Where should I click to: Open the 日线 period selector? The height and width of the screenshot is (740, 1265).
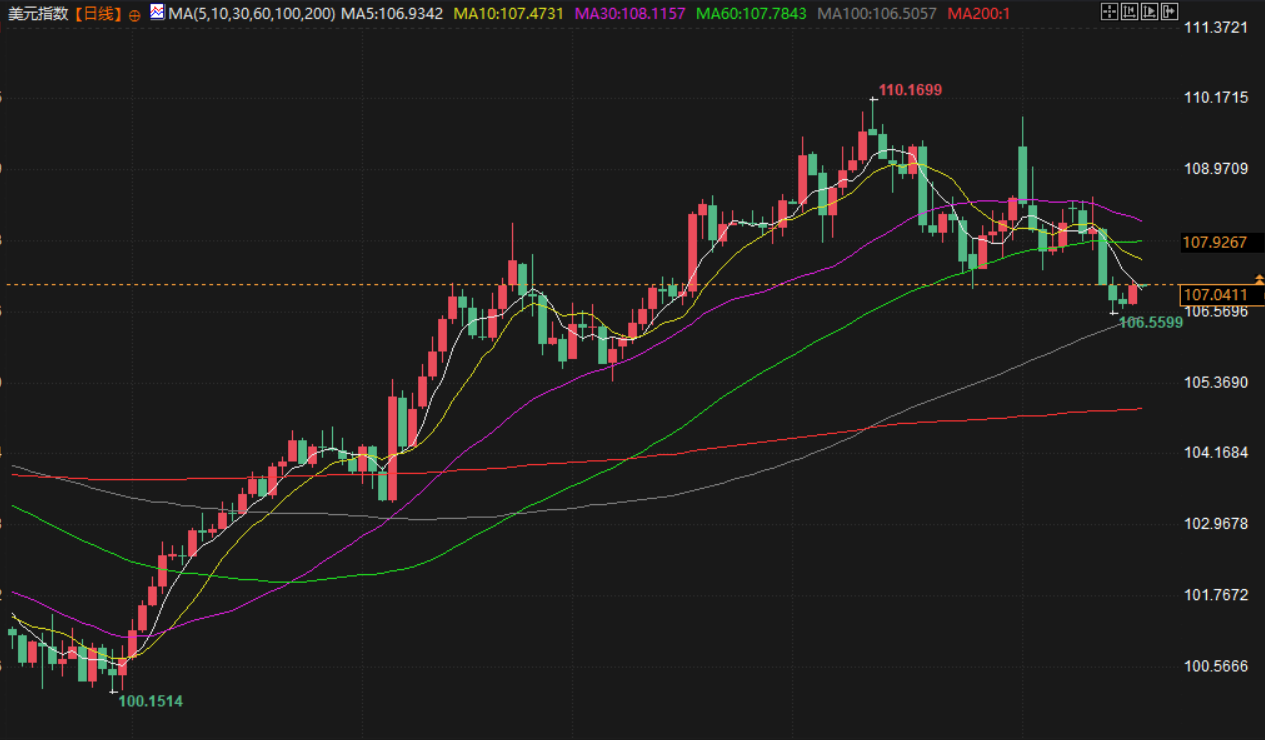98,14
